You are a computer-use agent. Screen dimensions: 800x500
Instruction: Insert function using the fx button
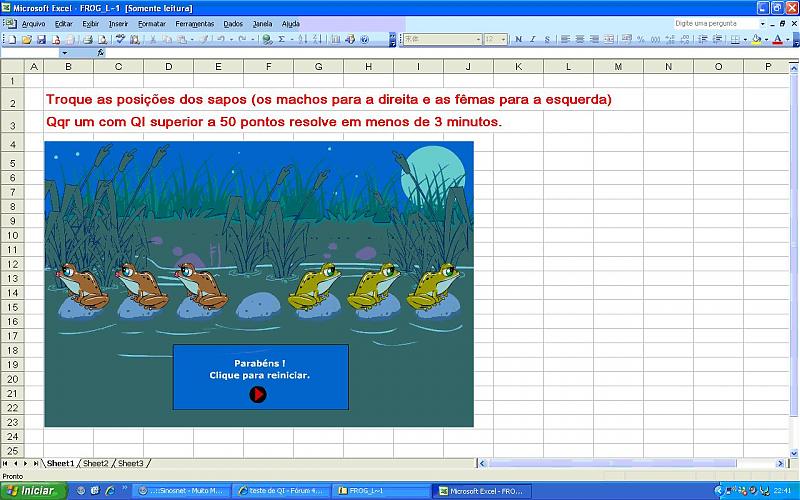(x=101, y=53)
